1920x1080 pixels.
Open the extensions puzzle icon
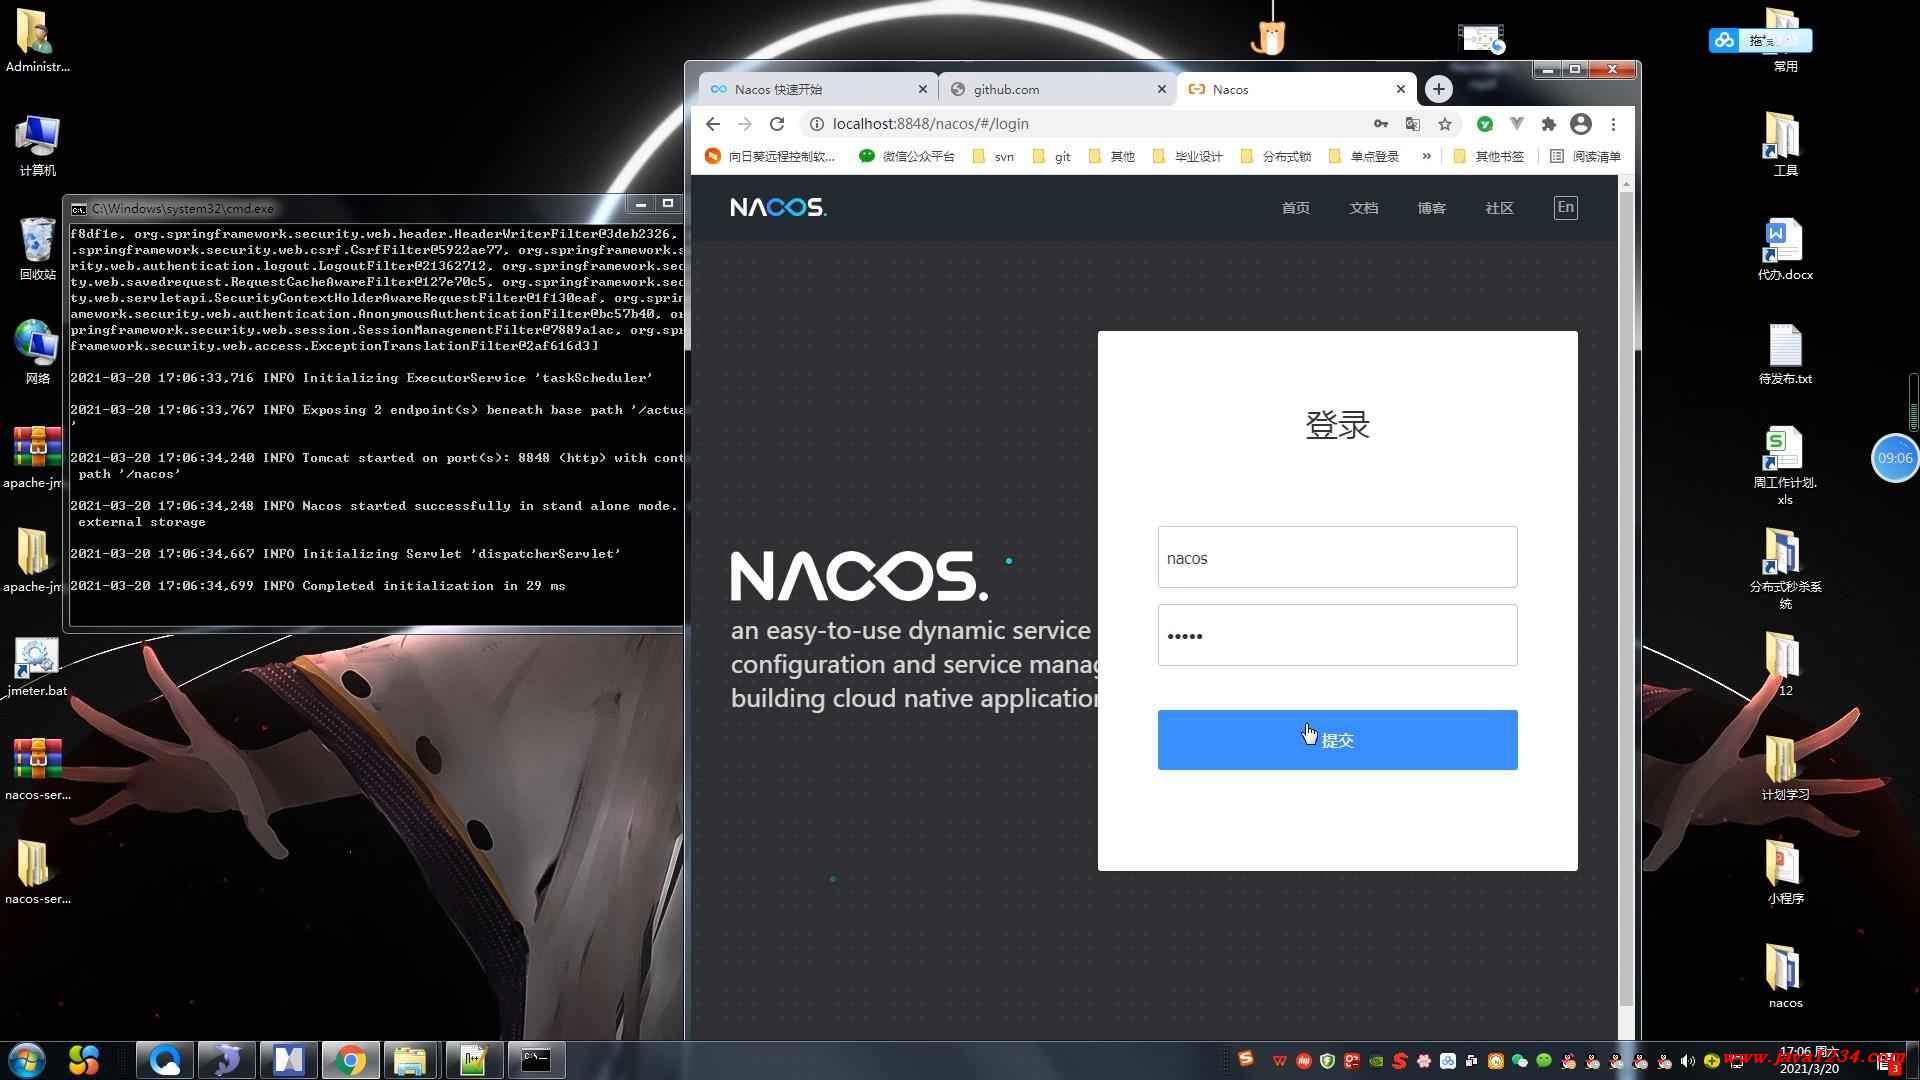[x=1549, y=124]
